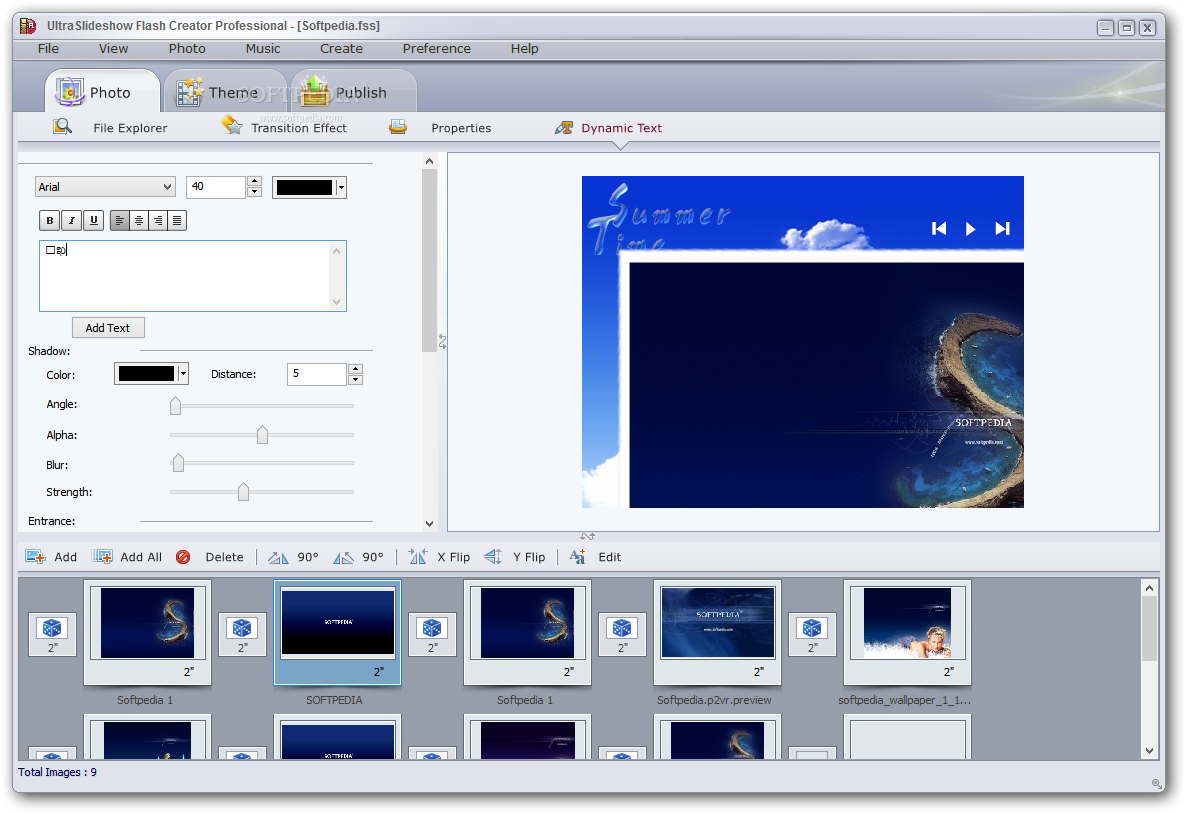Click the Strength slider handle

[x=244, y=492]
